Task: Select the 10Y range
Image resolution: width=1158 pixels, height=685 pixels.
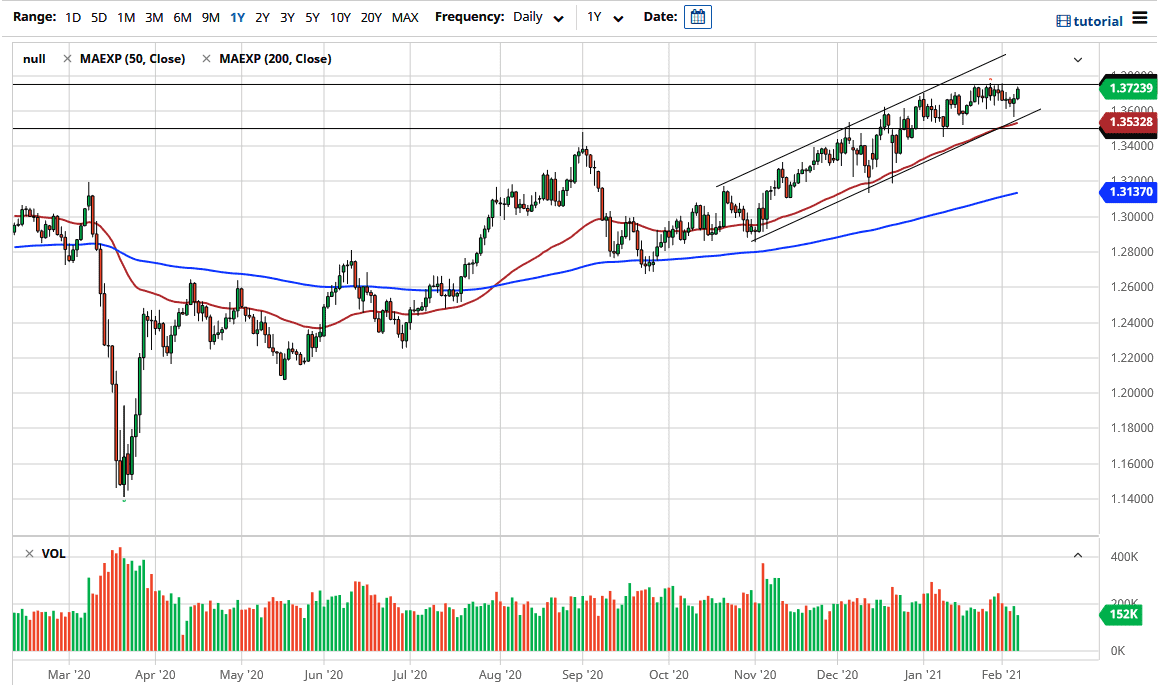Action: coord(340,17)
